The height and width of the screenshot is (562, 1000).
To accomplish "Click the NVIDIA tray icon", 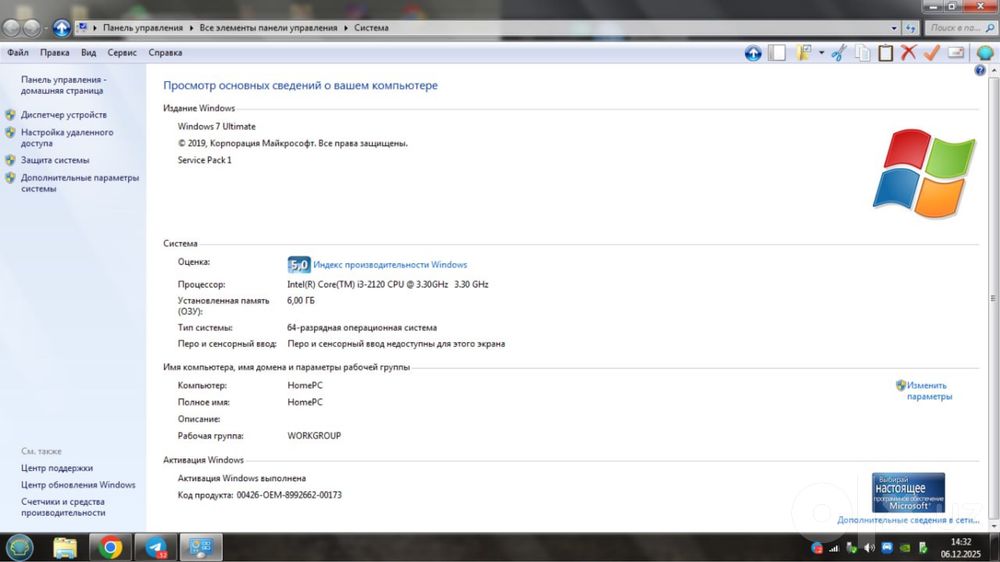I will click(905, 548).
